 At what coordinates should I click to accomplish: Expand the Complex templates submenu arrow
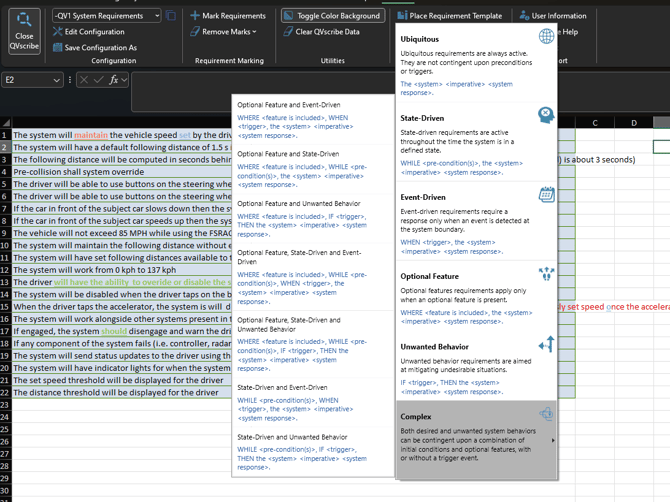pyautogui.click(x=552, y=440)
